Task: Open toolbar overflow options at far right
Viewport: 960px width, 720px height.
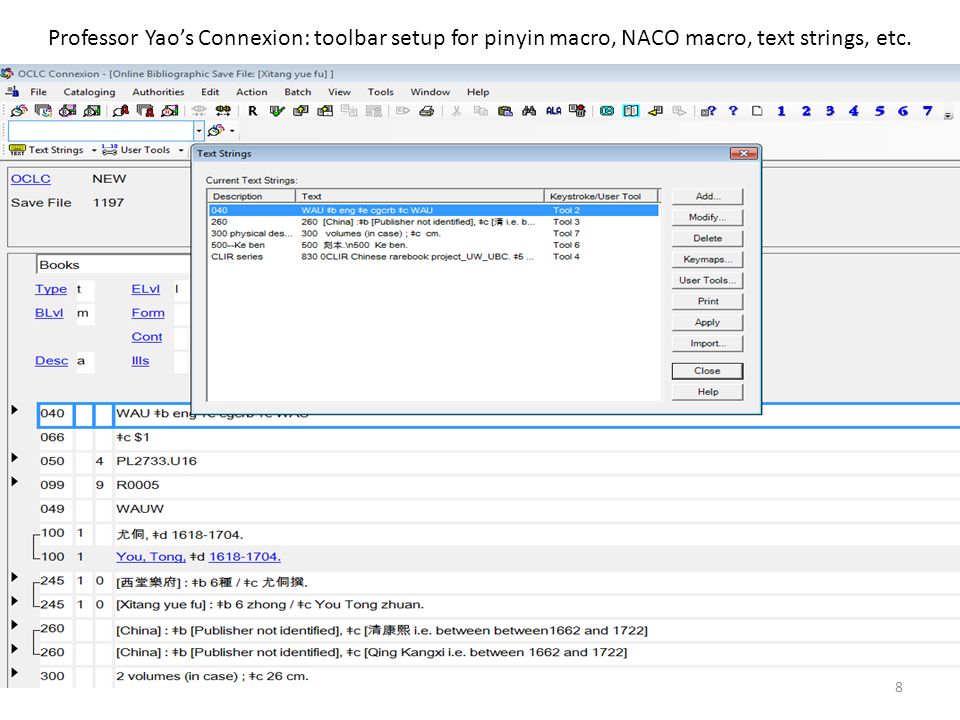Action: click(x=948, y=114)
